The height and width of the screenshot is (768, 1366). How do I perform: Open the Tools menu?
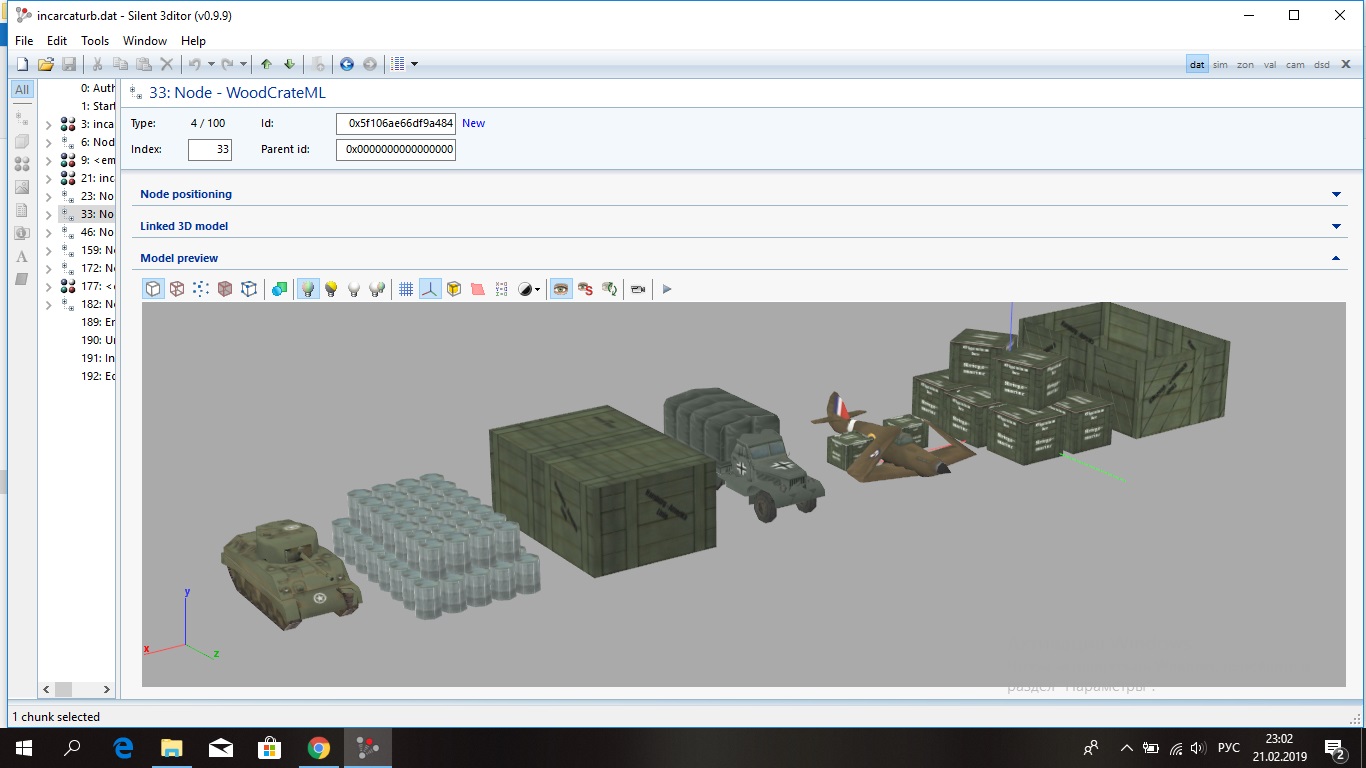[x=95, y=41]
